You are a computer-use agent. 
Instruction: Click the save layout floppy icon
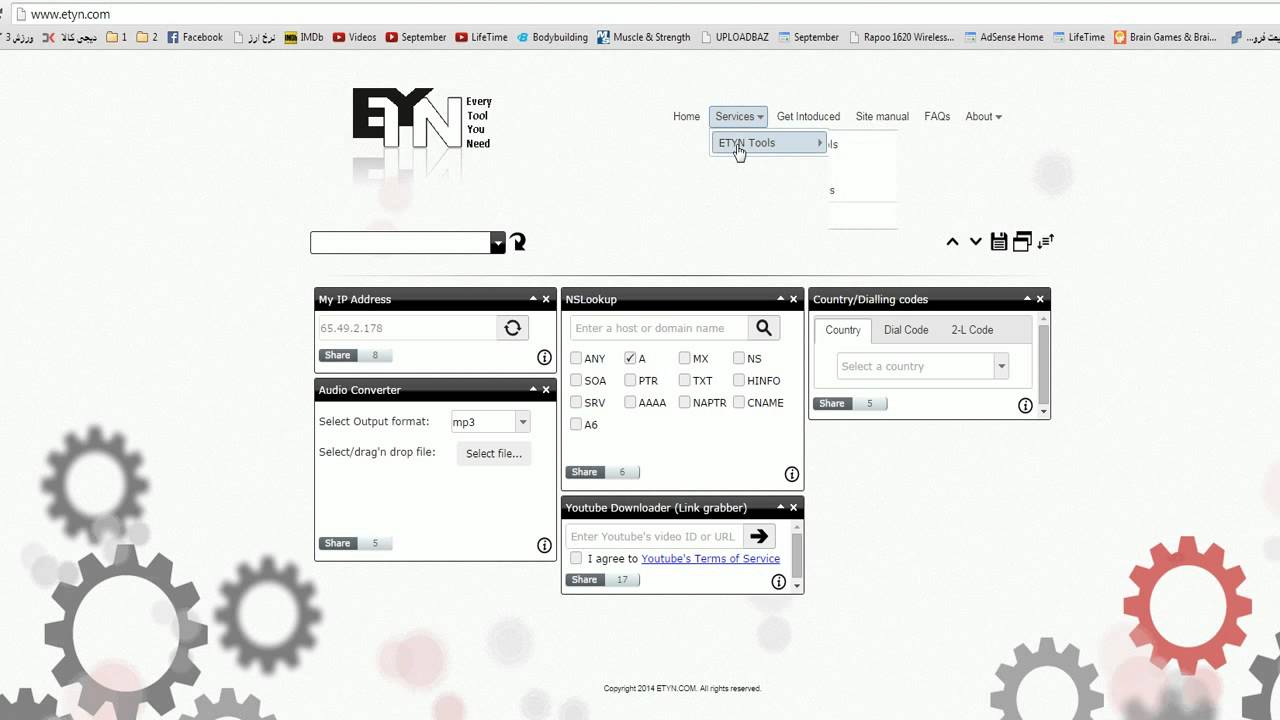point(998,241)
